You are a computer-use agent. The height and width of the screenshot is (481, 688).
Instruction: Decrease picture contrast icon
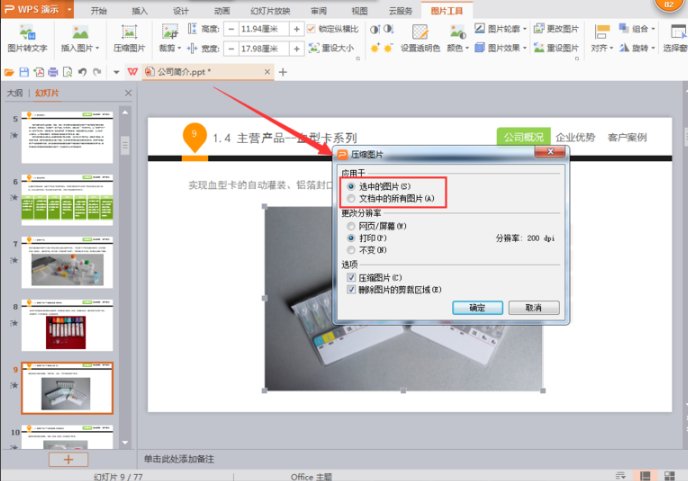[x=388, y=29]
